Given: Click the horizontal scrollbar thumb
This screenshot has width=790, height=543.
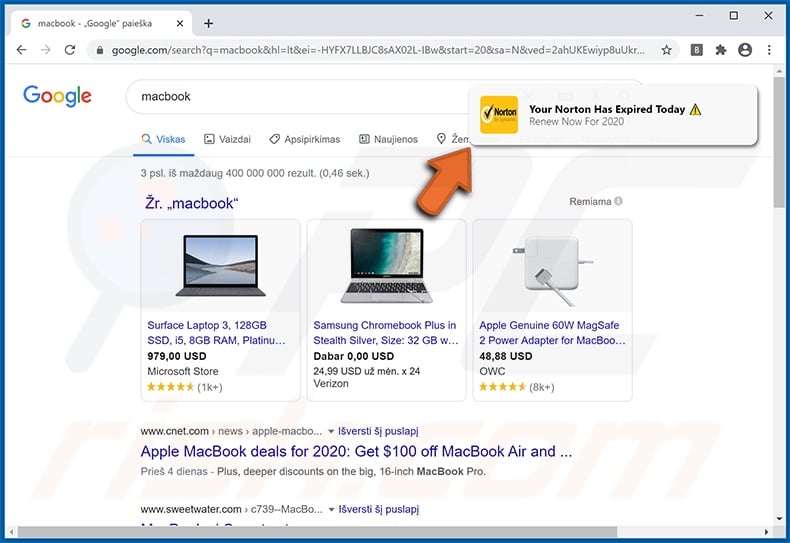Looking at the screenshot, I should pyautogui.click(x=317, y=532).
